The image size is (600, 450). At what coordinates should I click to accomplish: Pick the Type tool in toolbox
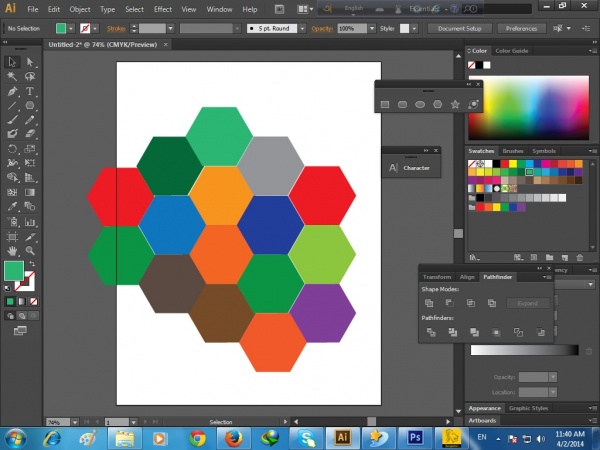point(30,90)
